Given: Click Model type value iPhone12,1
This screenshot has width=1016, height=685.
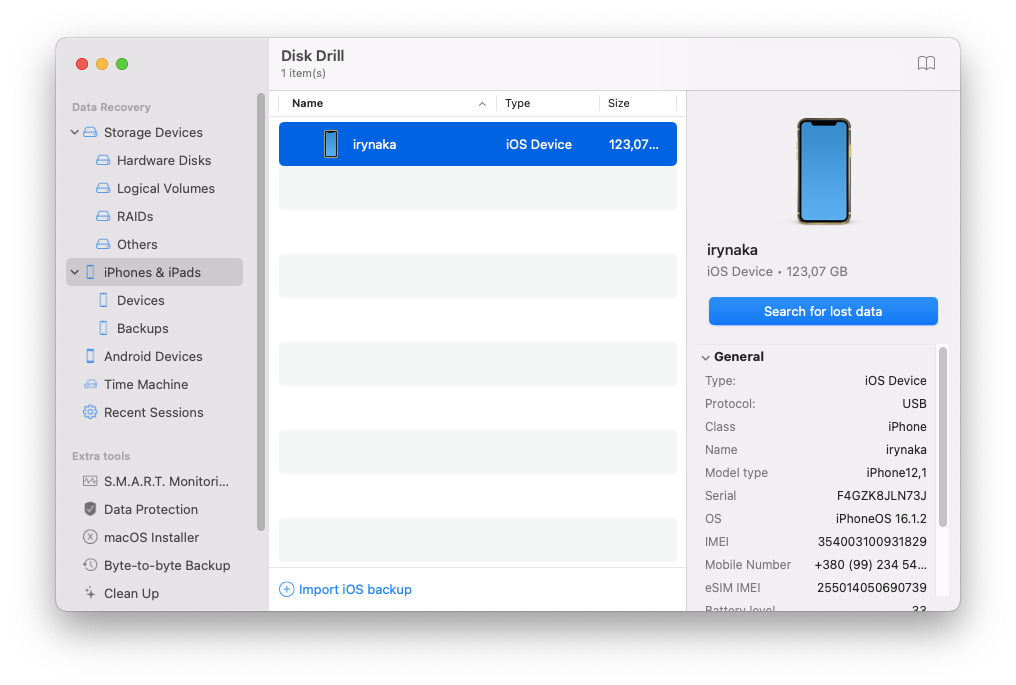Looking at the screenshot, I should (896, 472).
